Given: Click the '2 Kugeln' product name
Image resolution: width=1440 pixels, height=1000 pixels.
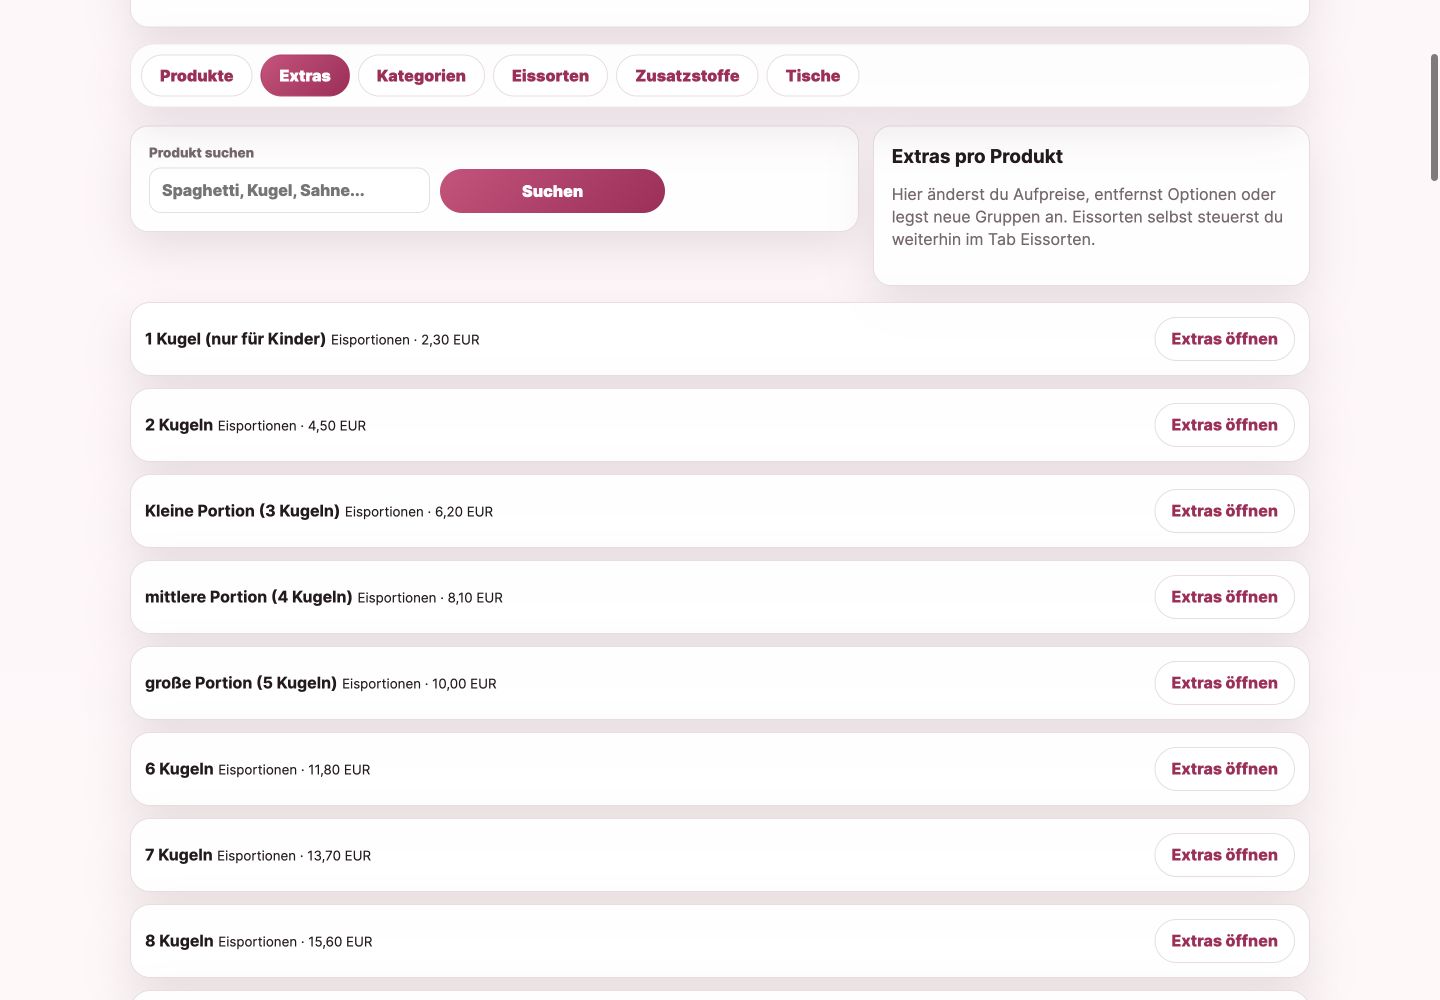Looking at the screenshot, I should point(179,425).
